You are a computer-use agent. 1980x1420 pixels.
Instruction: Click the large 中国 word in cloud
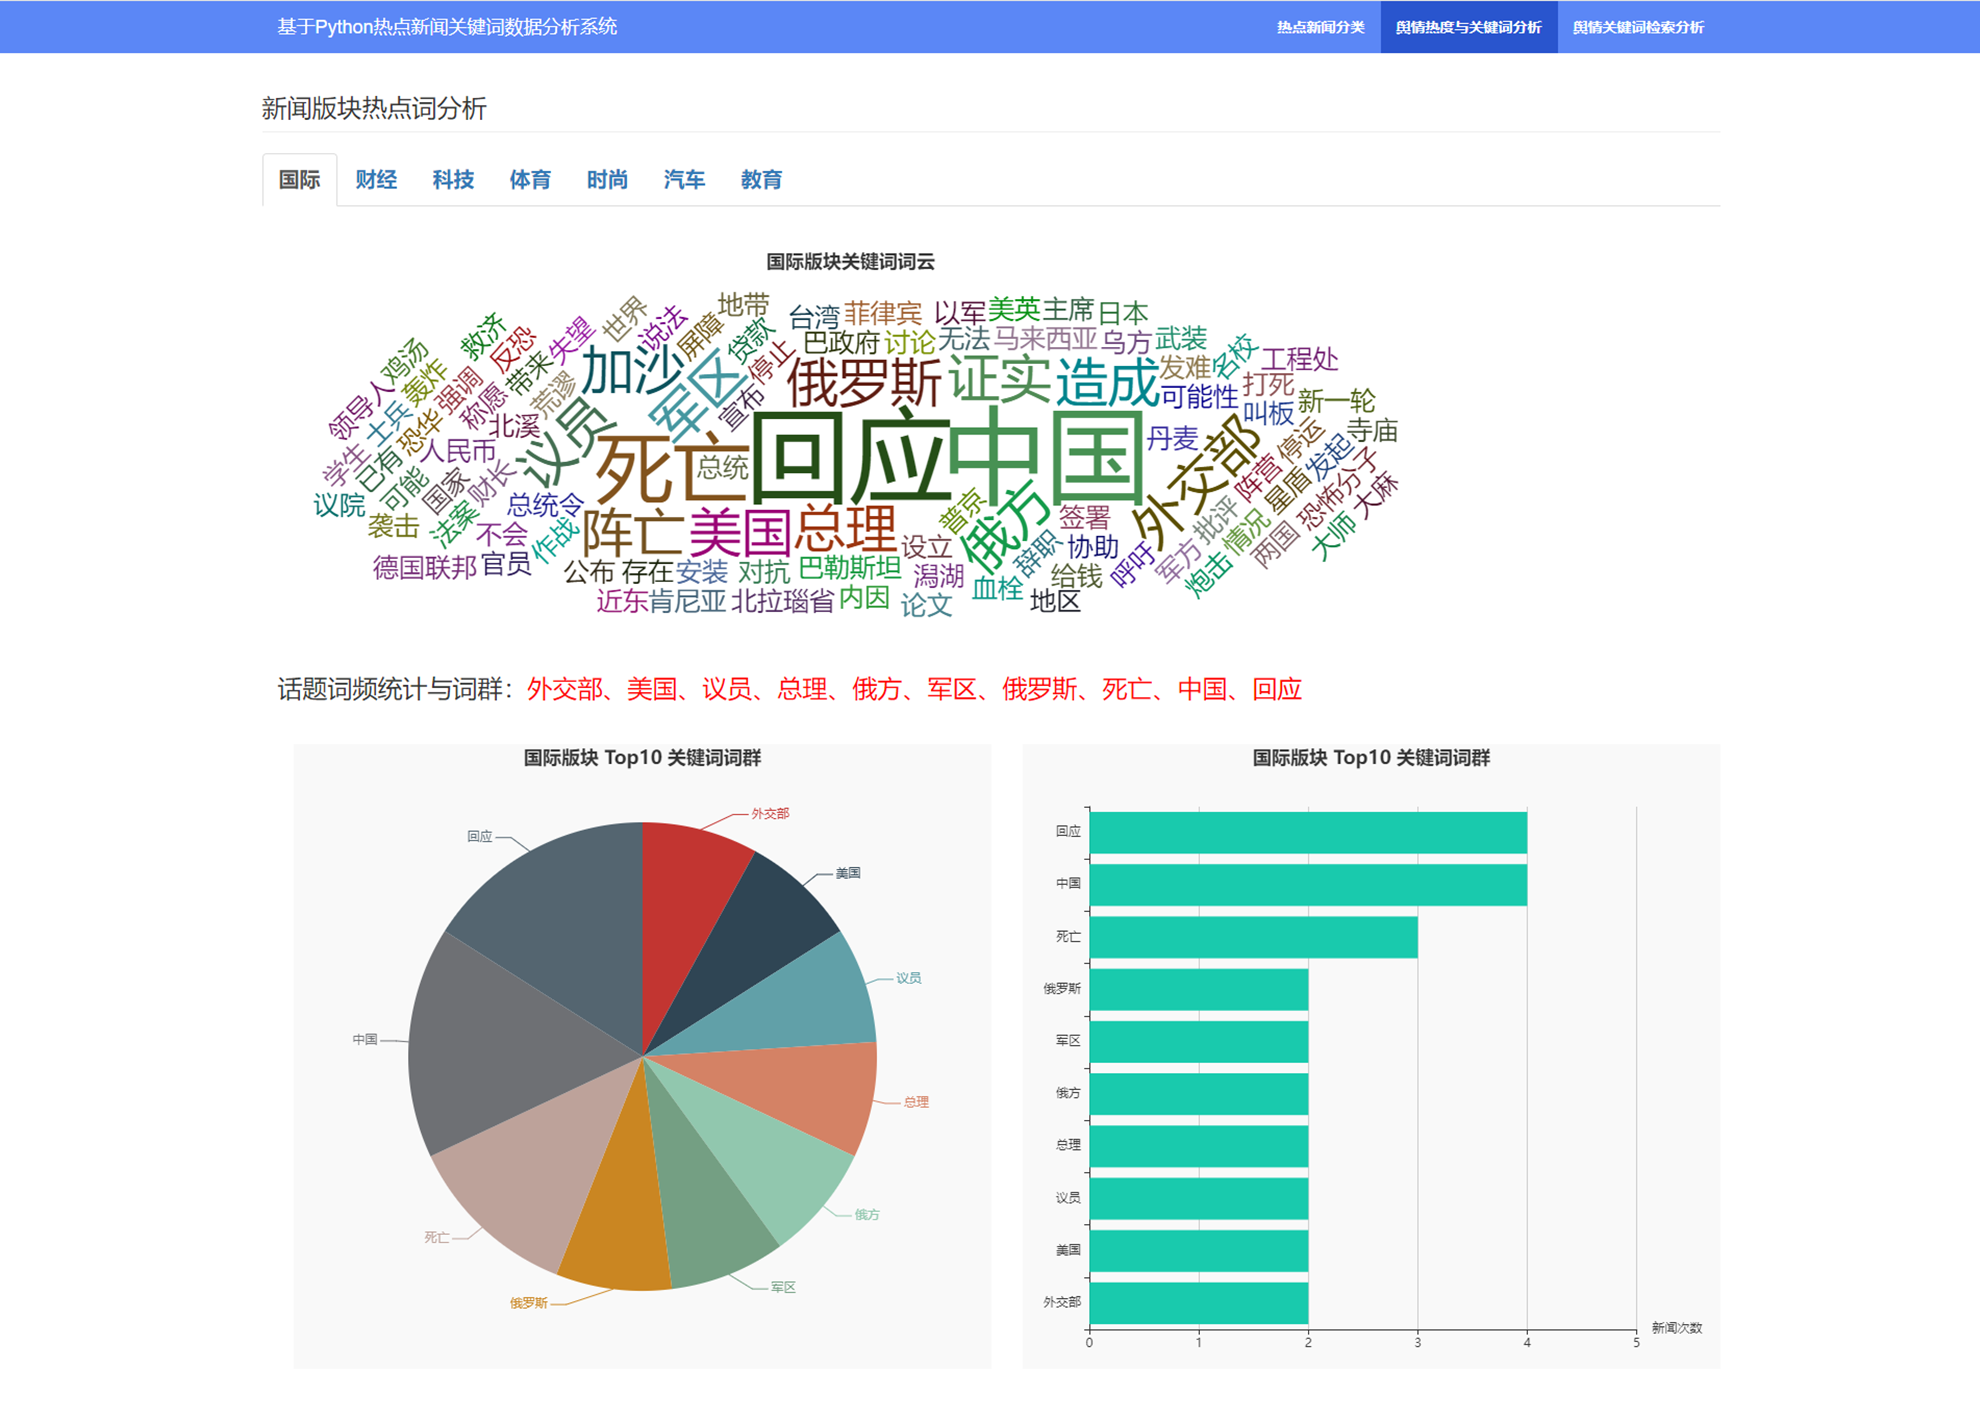pyautogui.click(x=1045, y=455)
